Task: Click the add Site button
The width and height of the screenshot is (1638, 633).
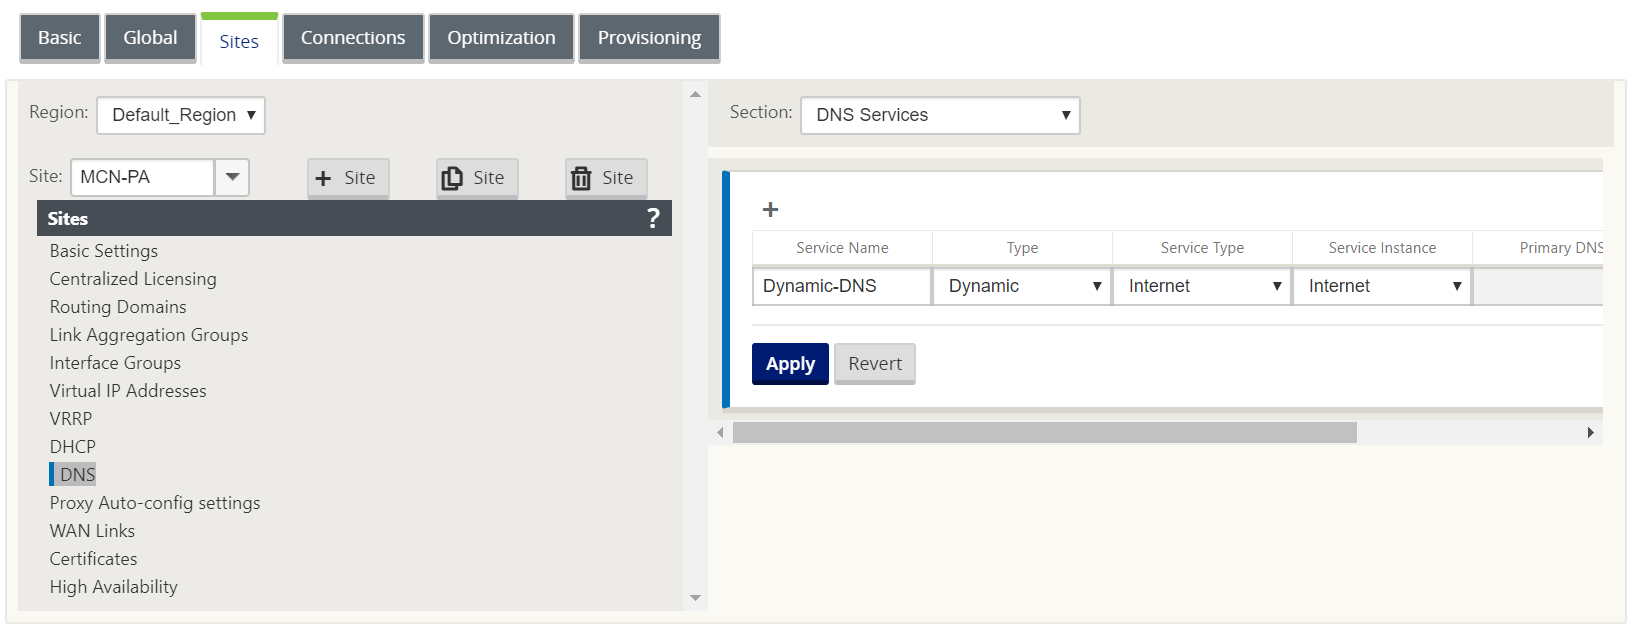Action: pos(348,178)
